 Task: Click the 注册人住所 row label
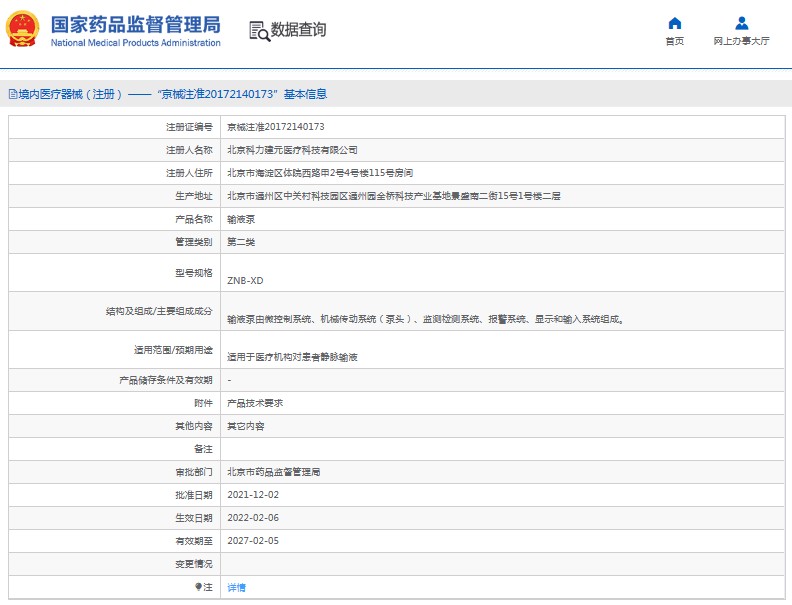tap(189, 173)
